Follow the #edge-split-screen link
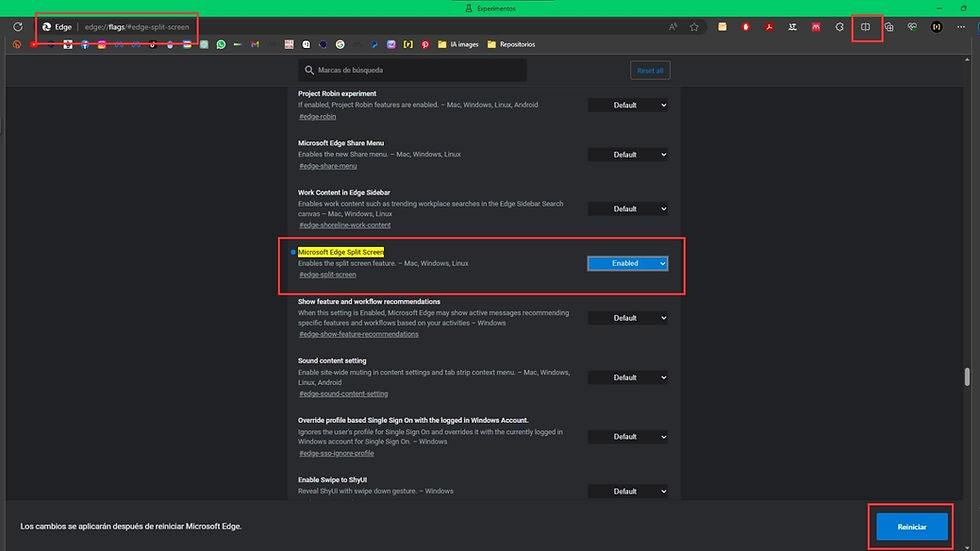Viewport: 980px width, 551px height. [328, 275]
